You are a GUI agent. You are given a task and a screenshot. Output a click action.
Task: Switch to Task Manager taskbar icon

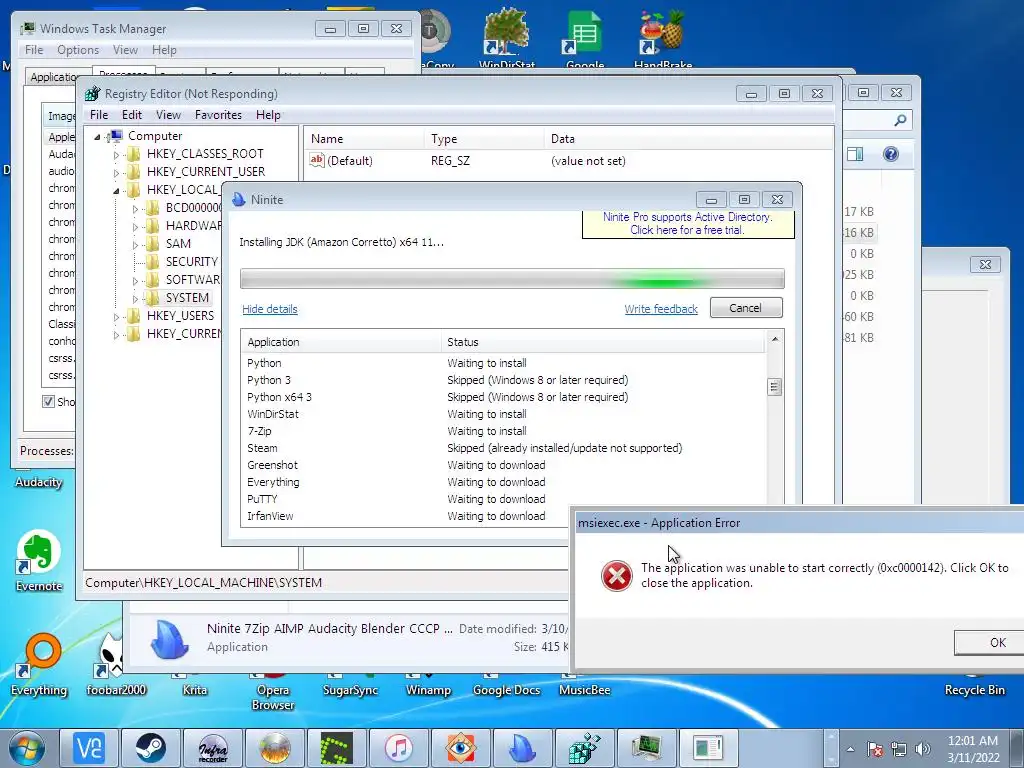click(x=647, y=748)
